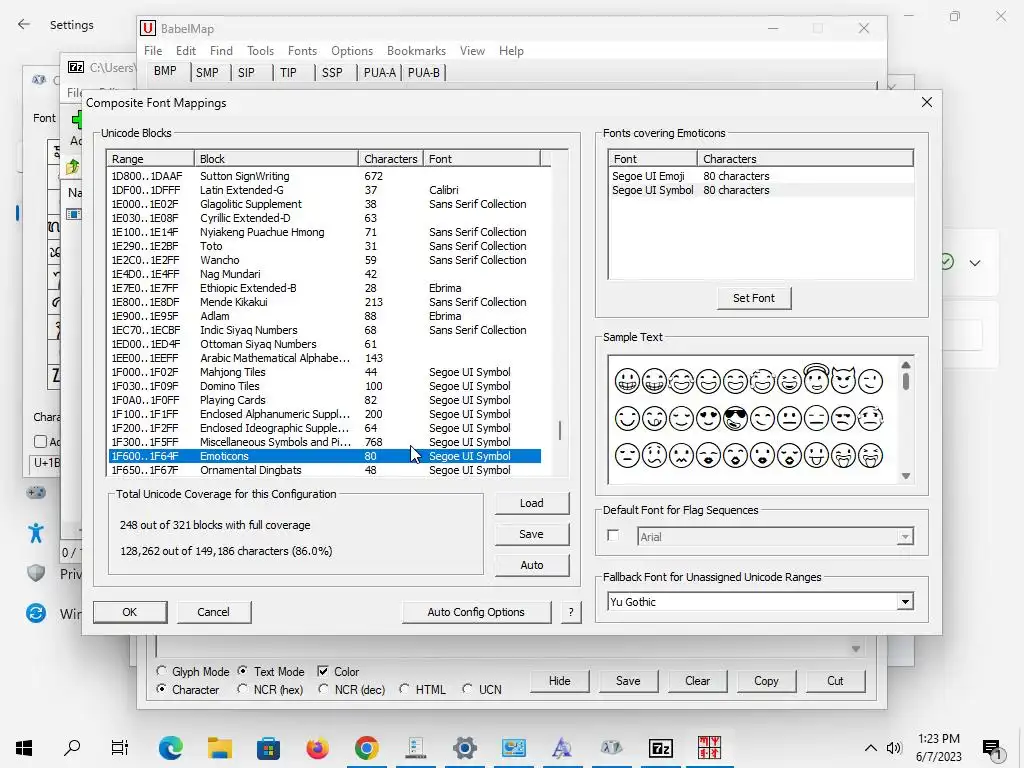Viewport: 1024px width, 768px height.
Task: Open dropdown arrow of BabelMap edit buffer
Action: click(856, 648)
